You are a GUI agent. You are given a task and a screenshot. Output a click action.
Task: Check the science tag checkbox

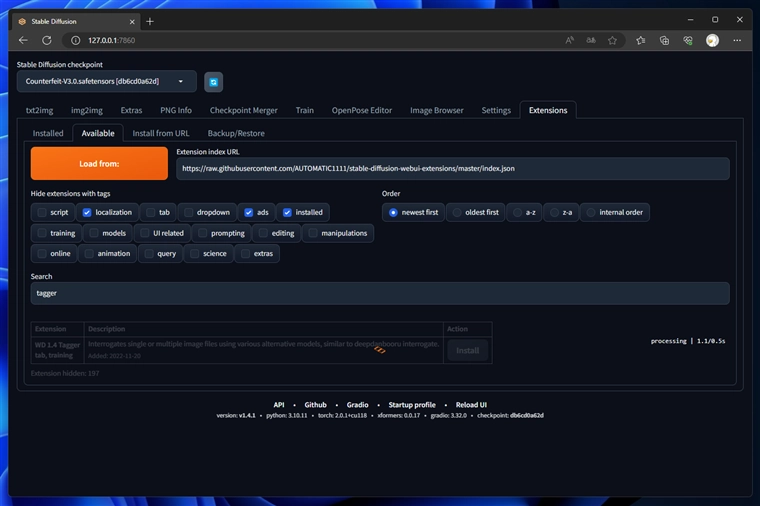194,253
